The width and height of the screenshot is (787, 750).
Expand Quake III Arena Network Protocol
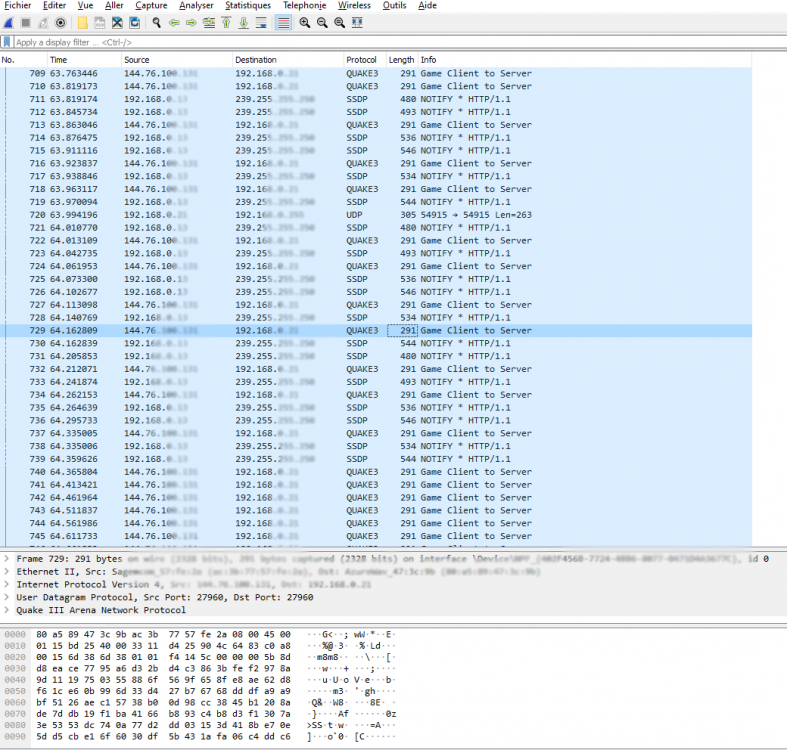click(7, 610)
